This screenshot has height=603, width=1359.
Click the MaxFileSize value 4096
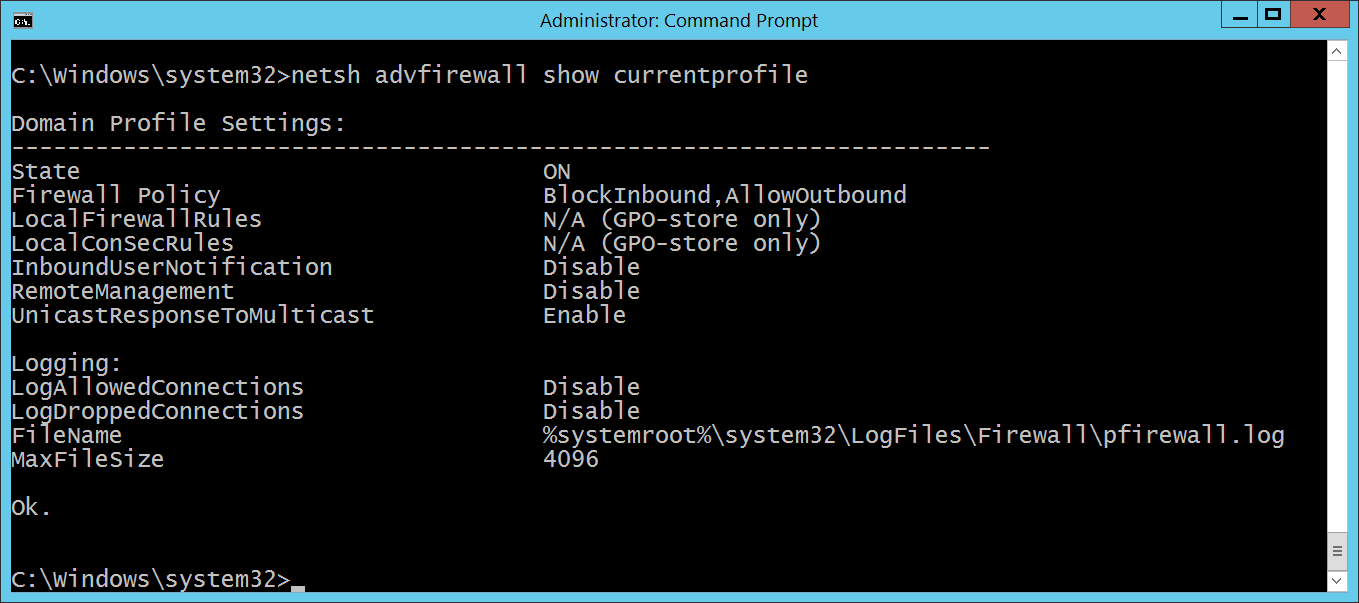point(570,459)
